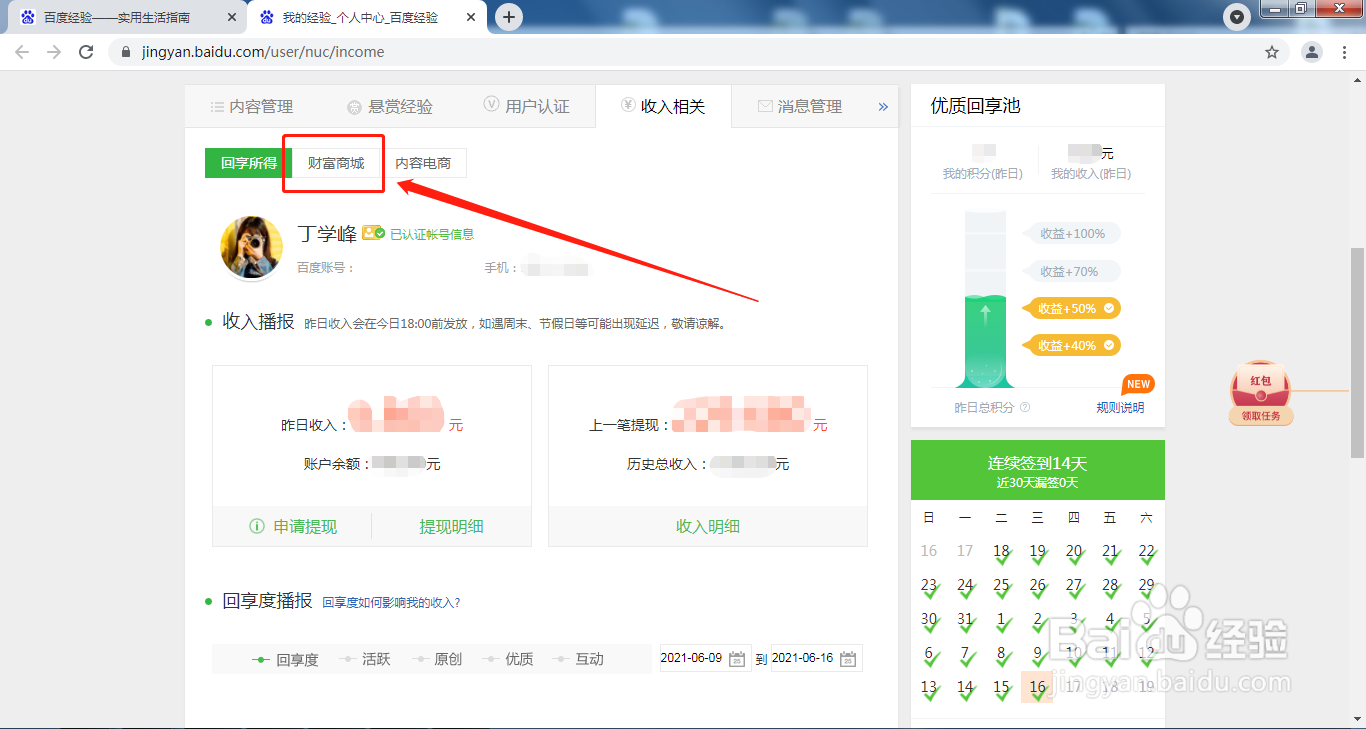Click the site lock icon in address bar
The image size is (1366, 729).
pos(125,52)
